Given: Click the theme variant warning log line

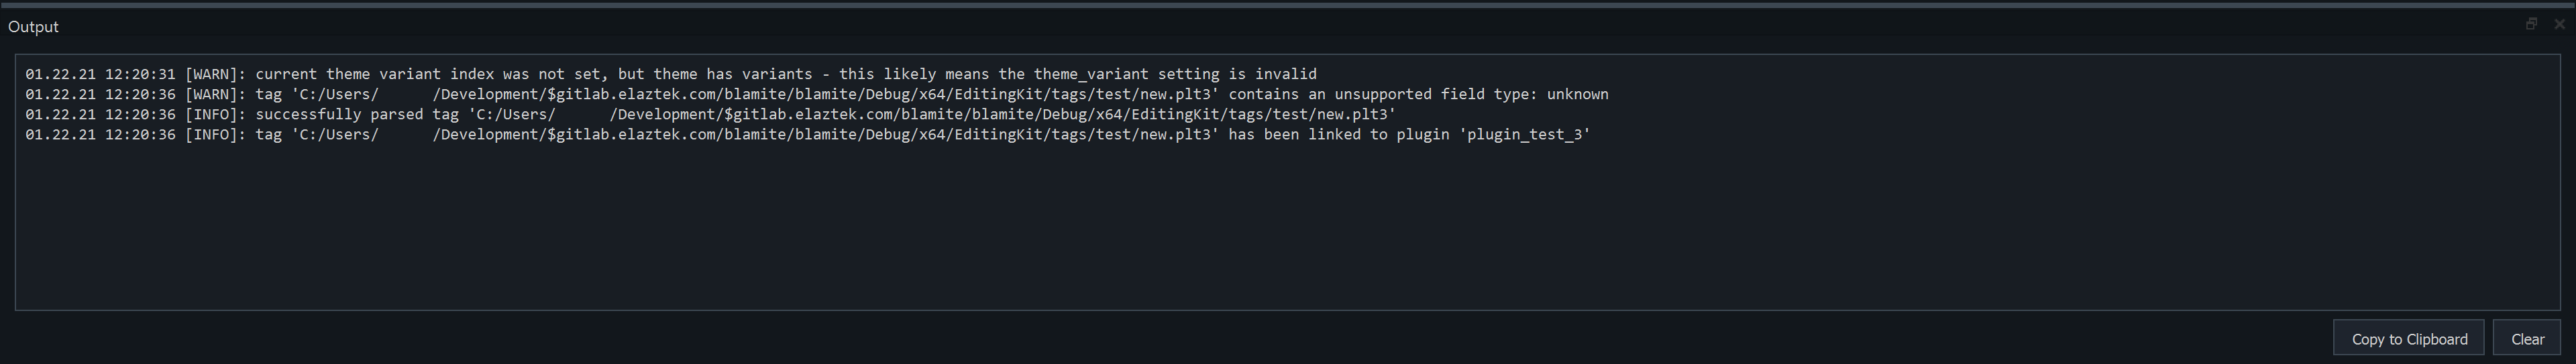Looking at the screenshot, I should 670,74.
